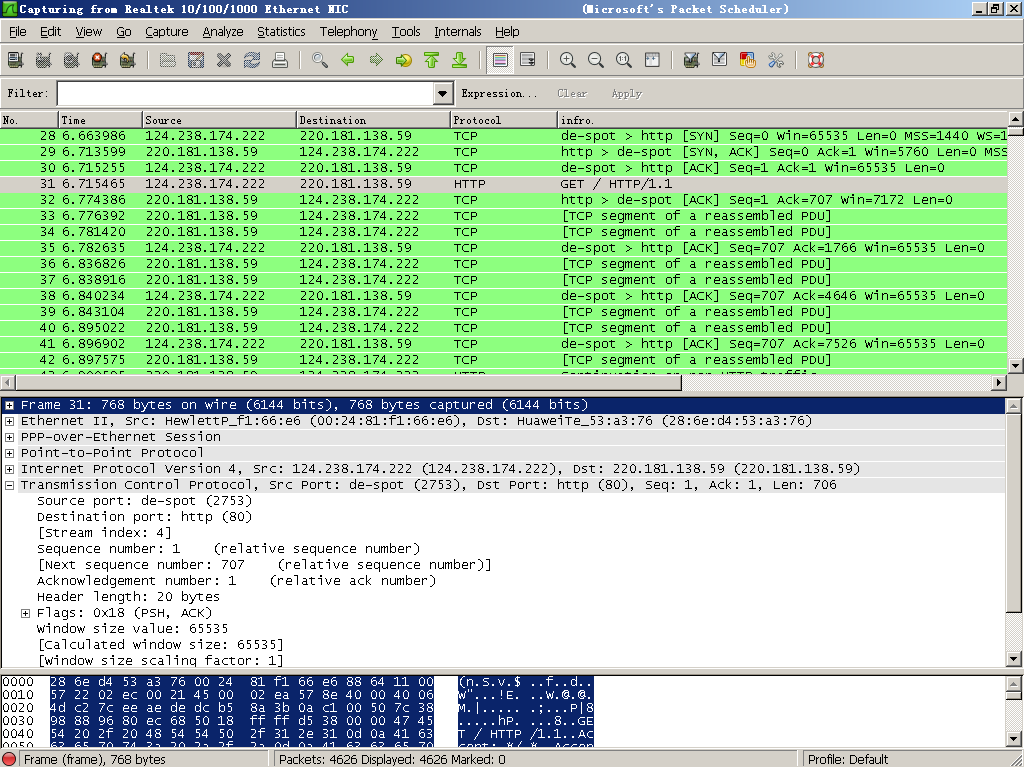
Task: Open the filter history dropdown arrow
Action: point(443,93)
